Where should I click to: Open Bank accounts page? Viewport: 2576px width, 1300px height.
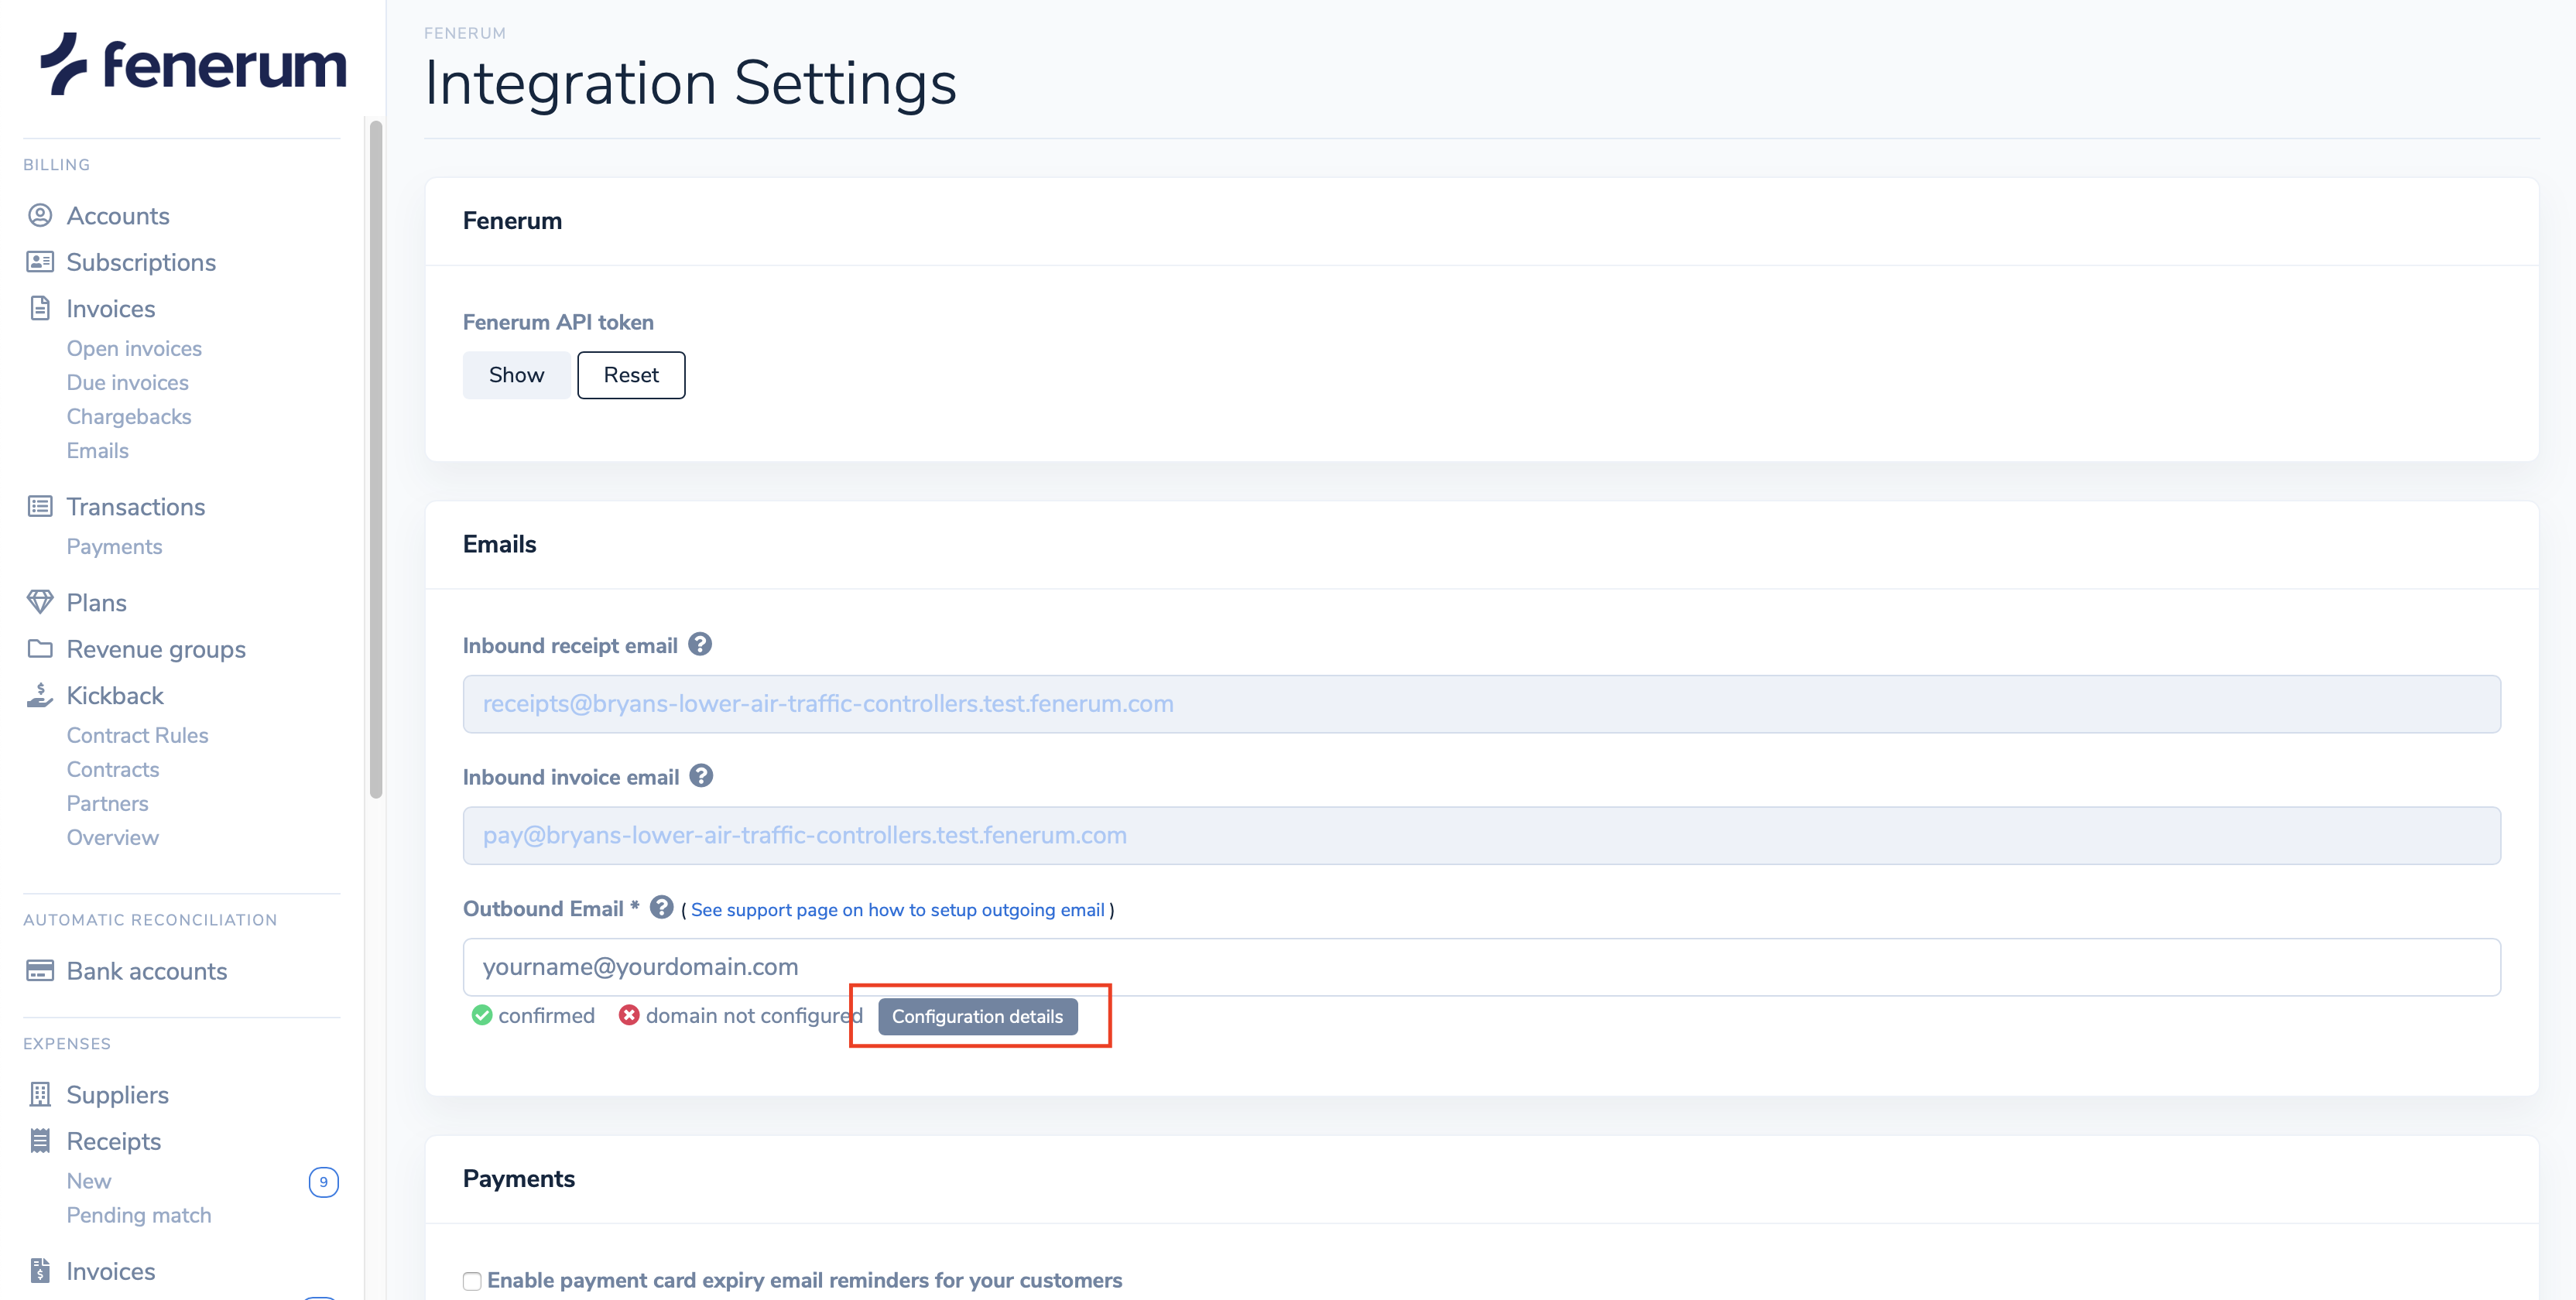(x=147, y=971)
